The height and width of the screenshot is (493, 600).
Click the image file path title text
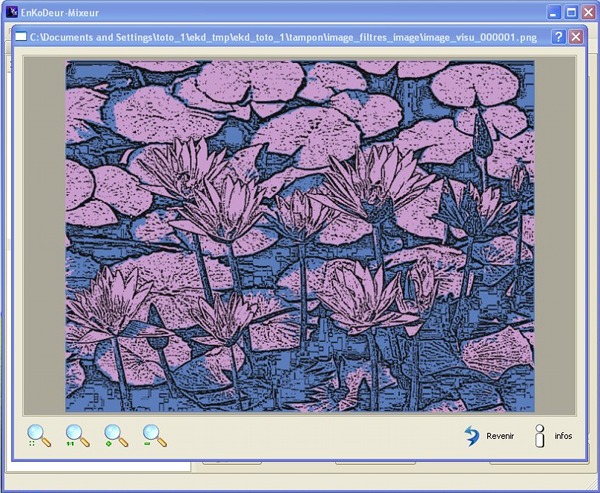284,38
